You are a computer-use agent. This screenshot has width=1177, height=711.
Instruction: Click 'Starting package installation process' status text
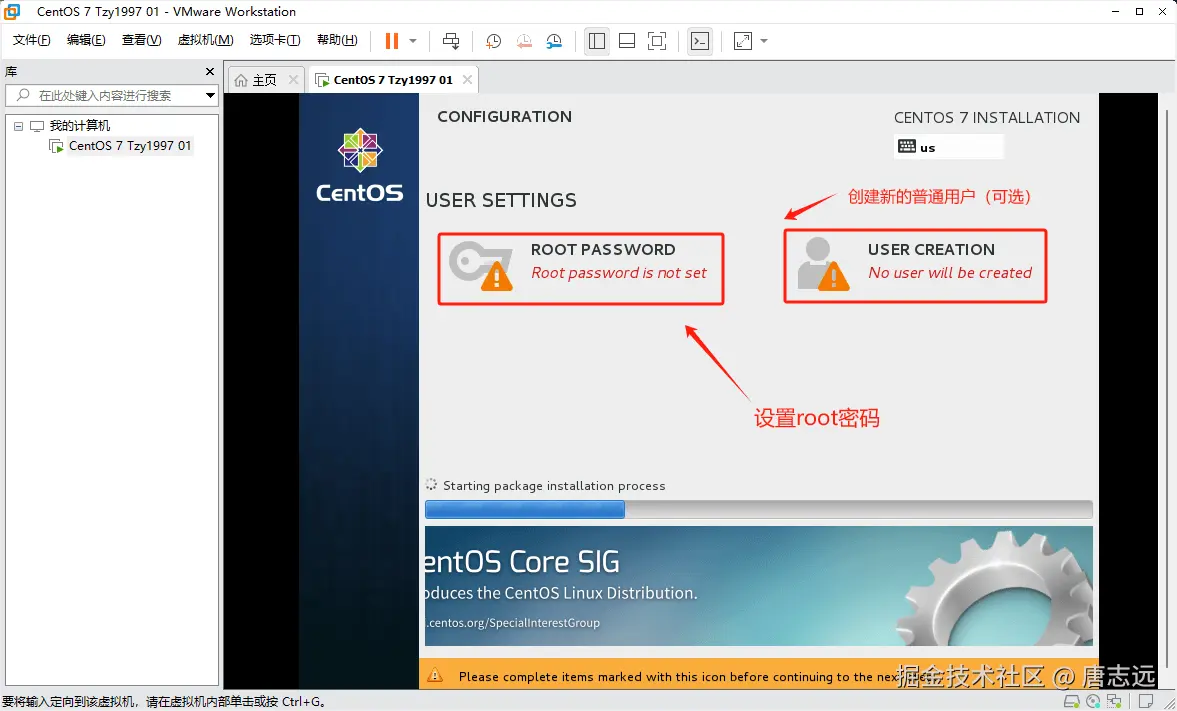pos(554,486)
